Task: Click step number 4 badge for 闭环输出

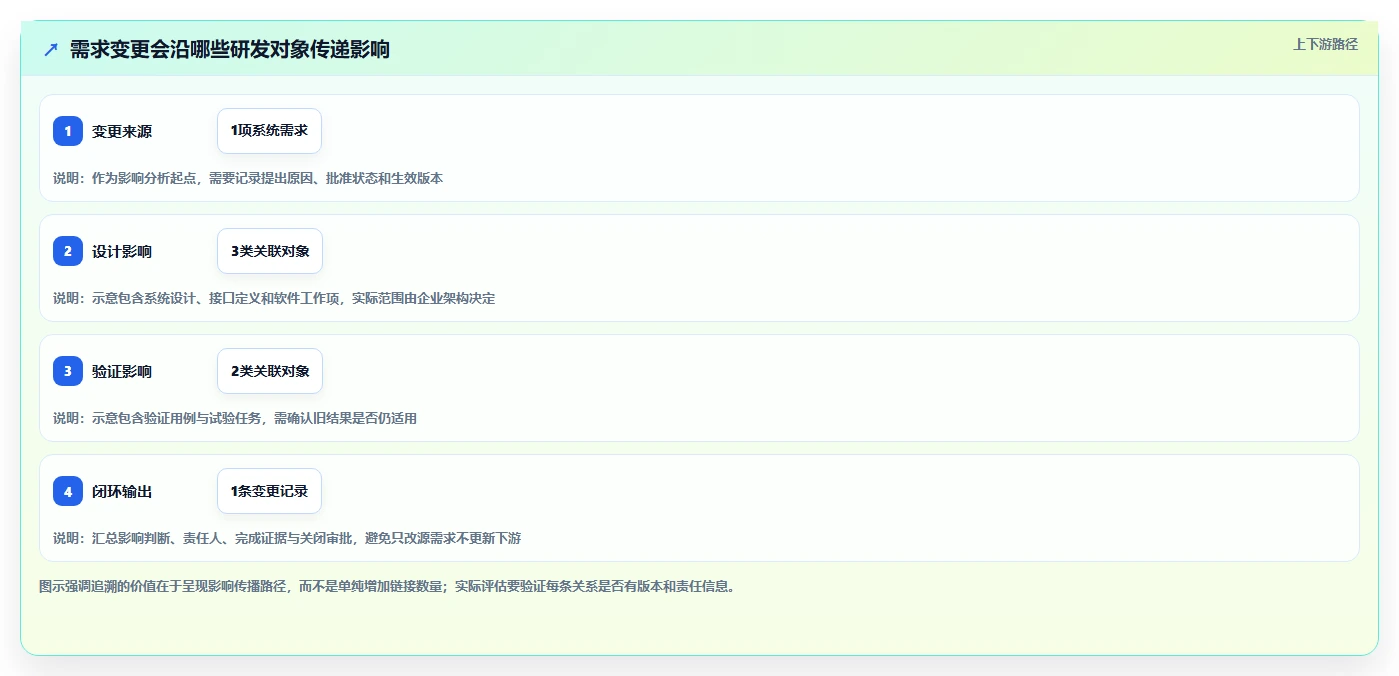Action: (68, 491)
